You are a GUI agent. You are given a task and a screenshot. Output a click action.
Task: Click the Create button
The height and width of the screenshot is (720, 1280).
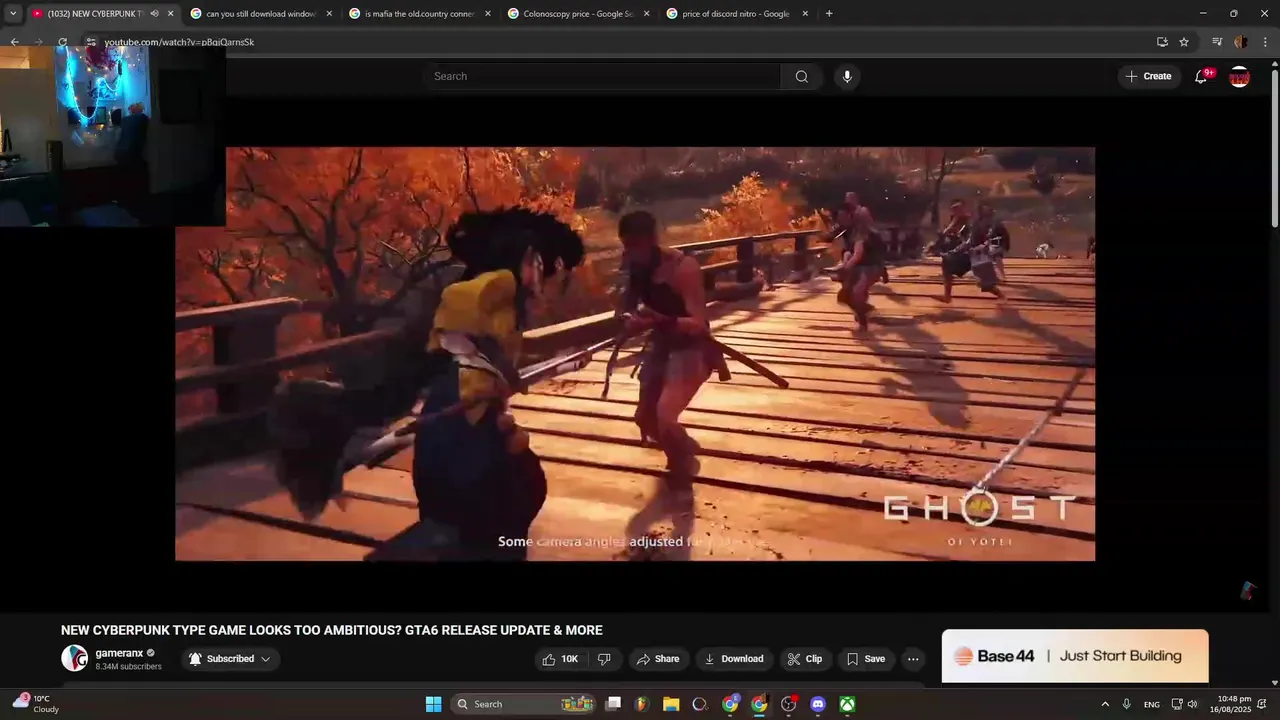coord(1148,76)
